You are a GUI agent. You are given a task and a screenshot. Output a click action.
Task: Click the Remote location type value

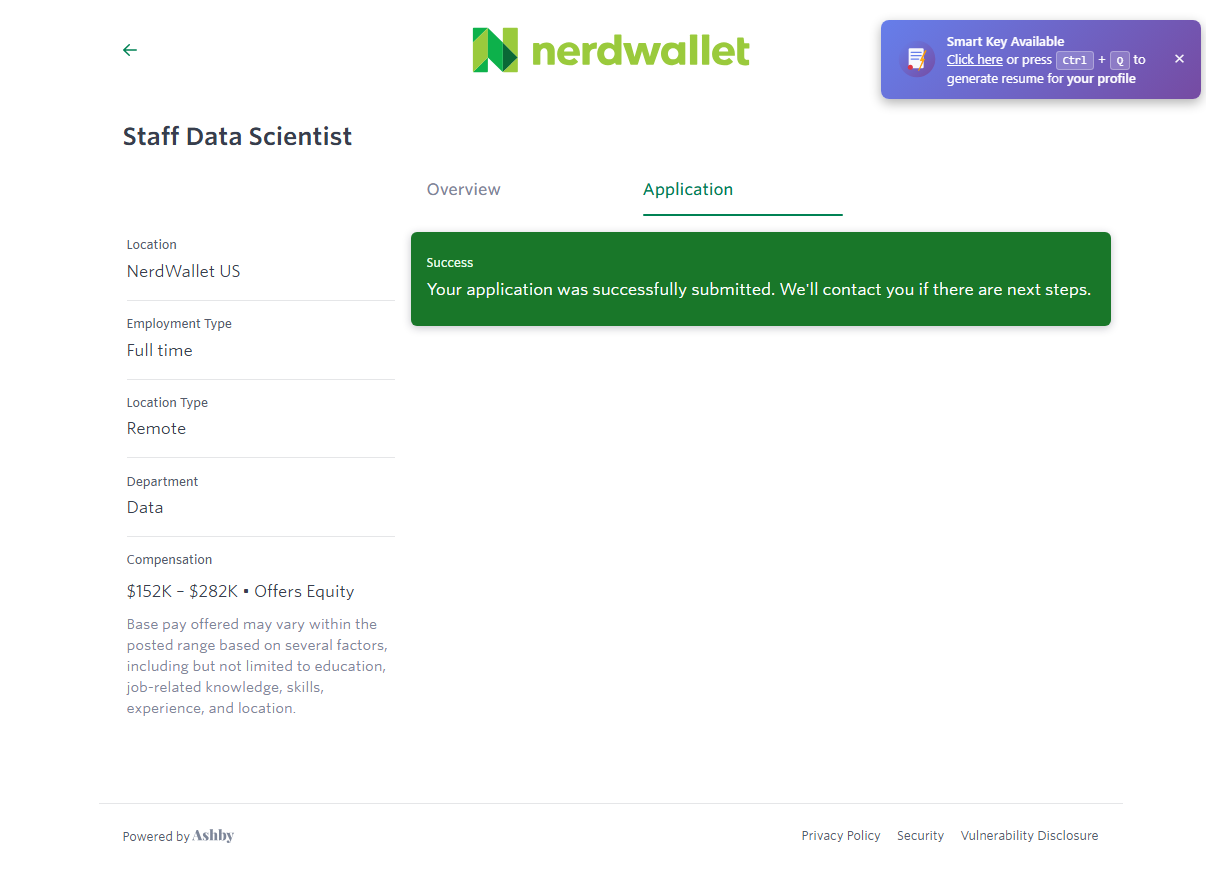point(156,429)
